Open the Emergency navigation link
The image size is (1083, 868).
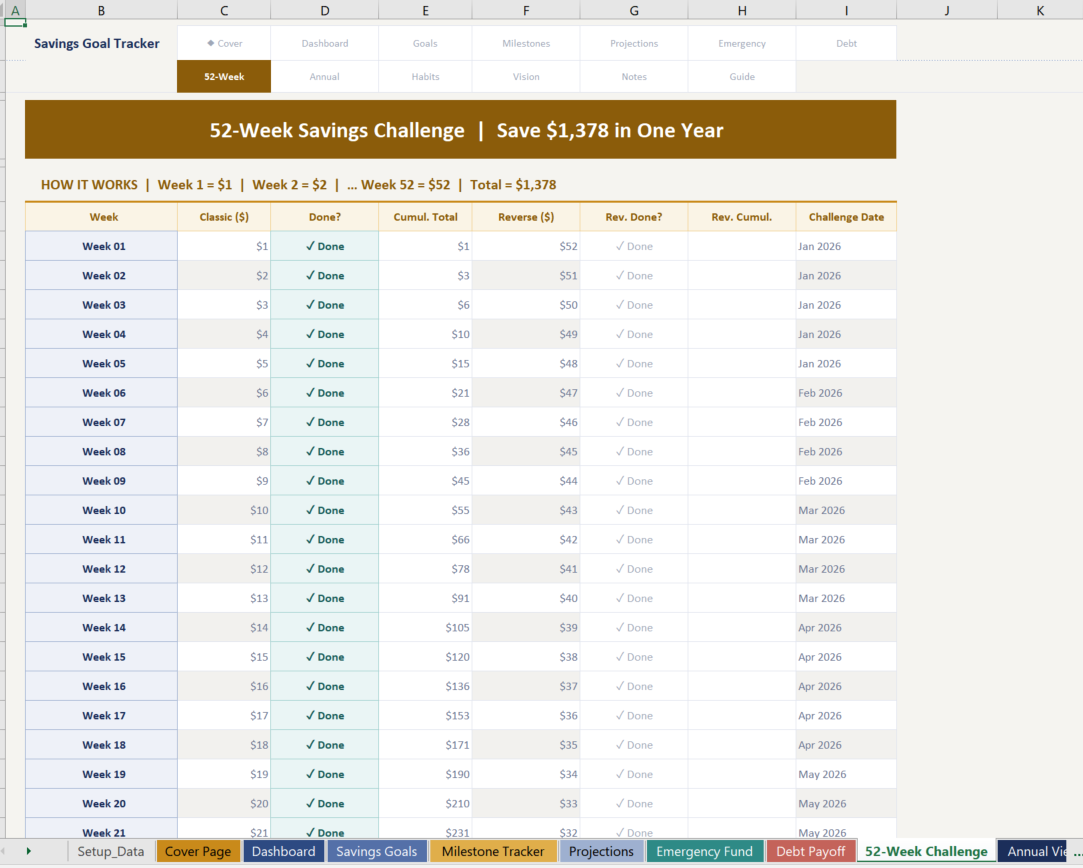pyautogui.click(x=742, y=43)
